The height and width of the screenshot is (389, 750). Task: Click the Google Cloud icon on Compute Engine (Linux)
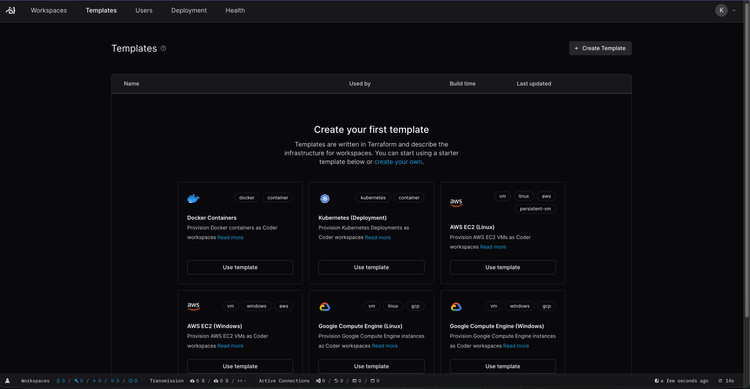coord(325,307)
